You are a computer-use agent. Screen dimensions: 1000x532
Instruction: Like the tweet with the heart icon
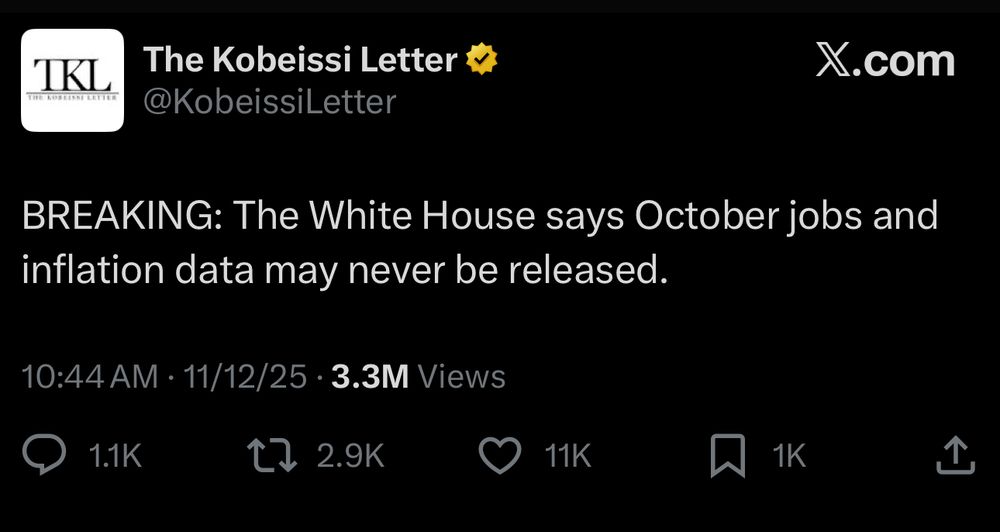click(x=502, y=455)
